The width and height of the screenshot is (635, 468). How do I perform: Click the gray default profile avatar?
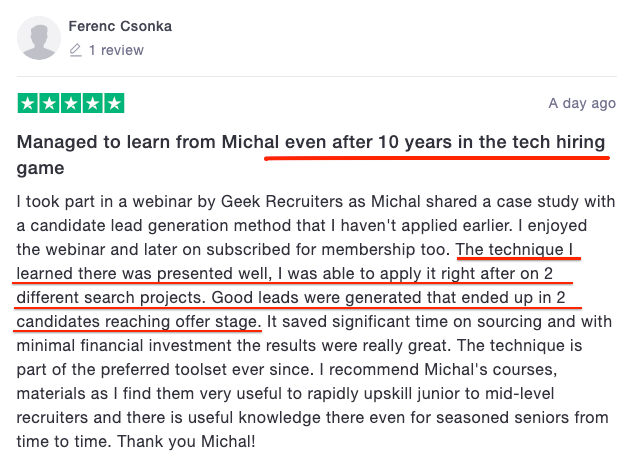(x=39, y=38)
